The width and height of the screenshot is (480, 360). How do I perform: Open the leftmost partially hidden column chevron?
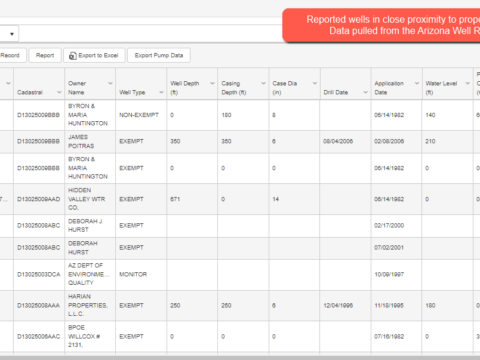click(x=8, y=83)
